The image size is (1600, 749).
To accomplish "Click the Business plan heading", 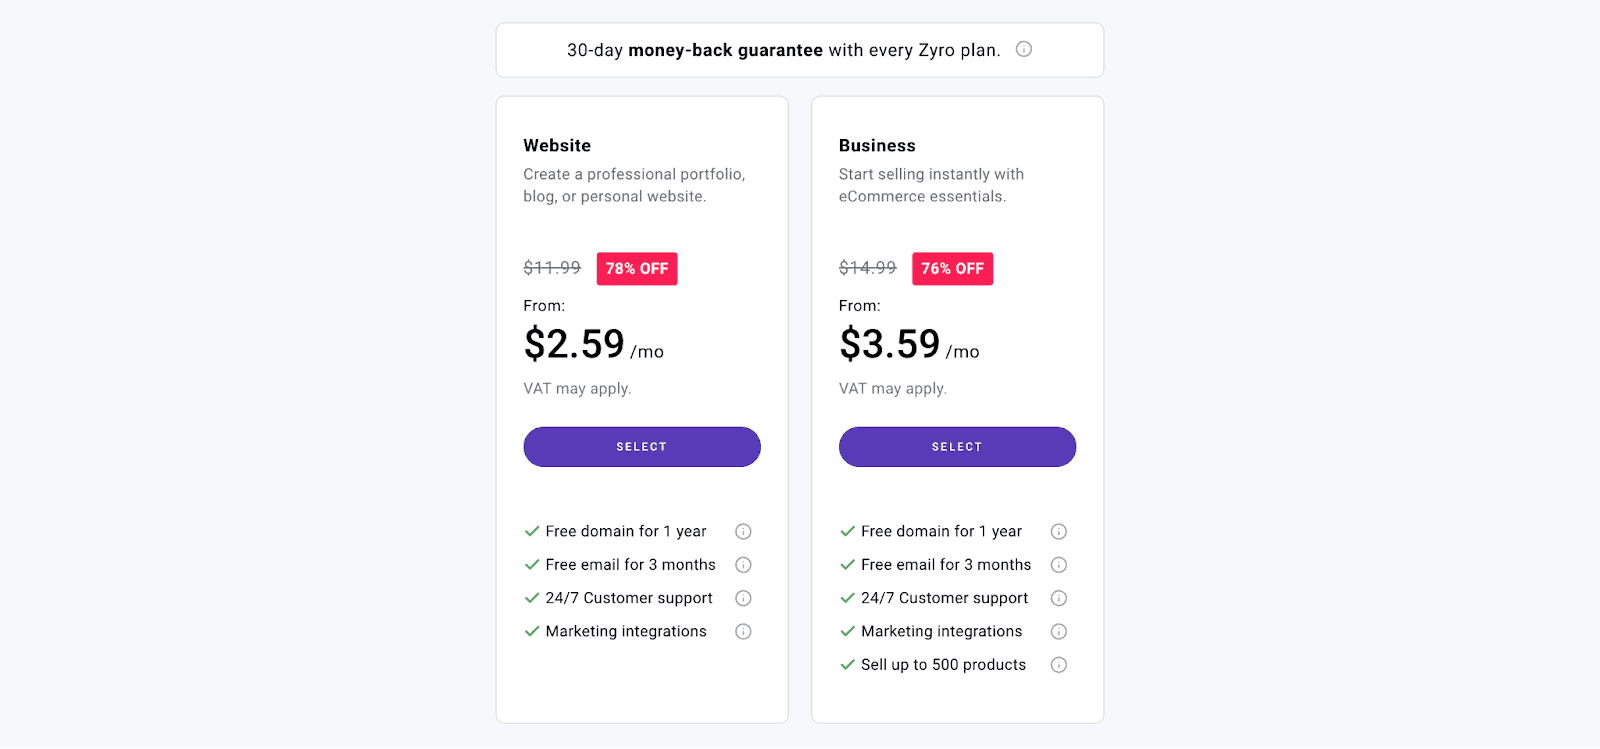I will tap(877, 145).
